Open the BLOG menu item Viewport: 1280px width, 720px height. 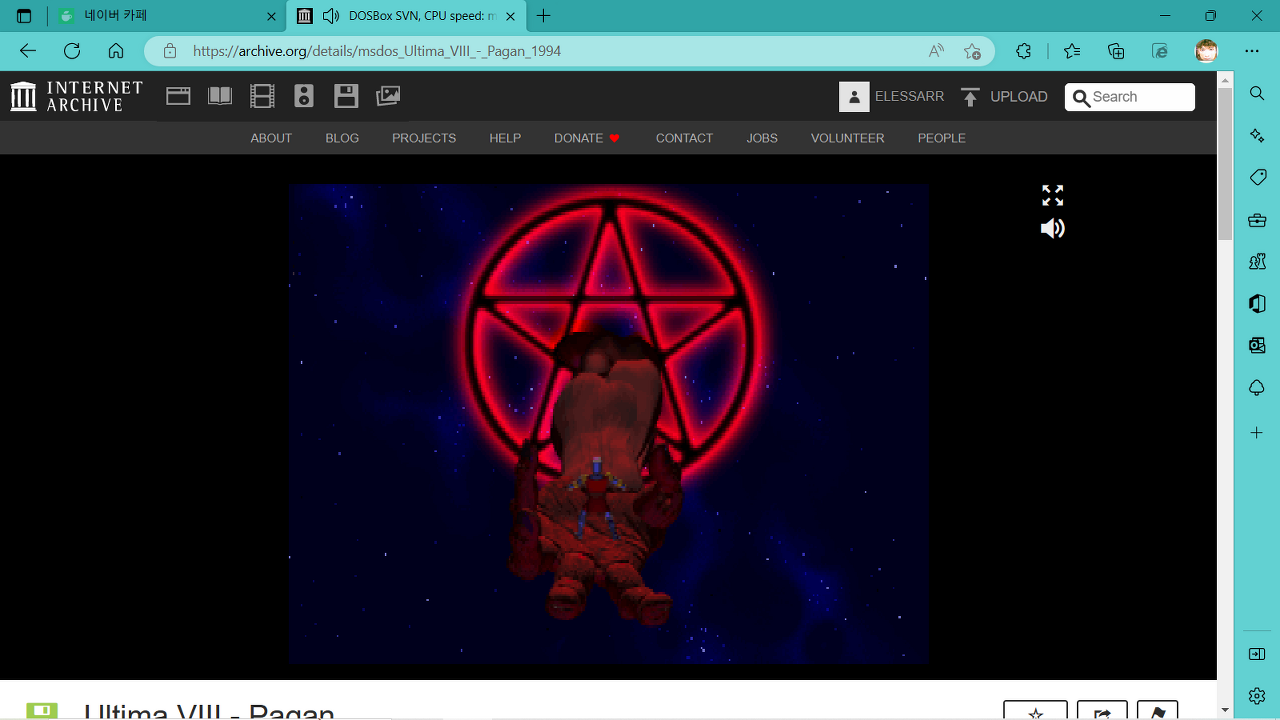tap(342, 138)
